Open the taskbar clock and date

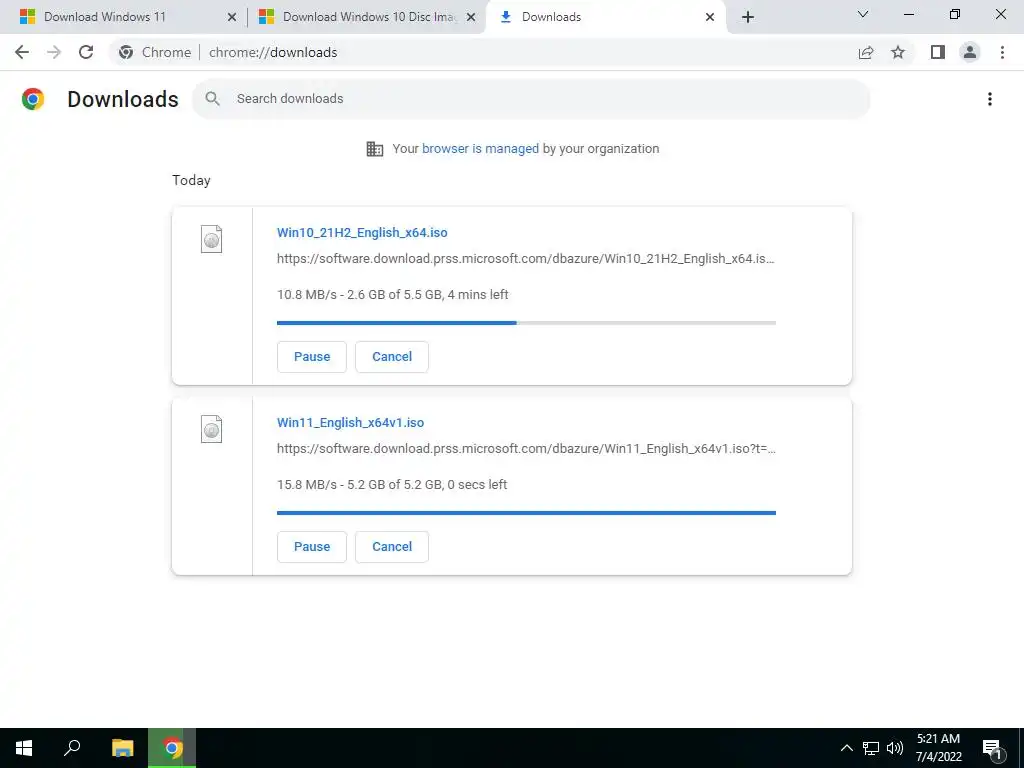click(938, 748)
